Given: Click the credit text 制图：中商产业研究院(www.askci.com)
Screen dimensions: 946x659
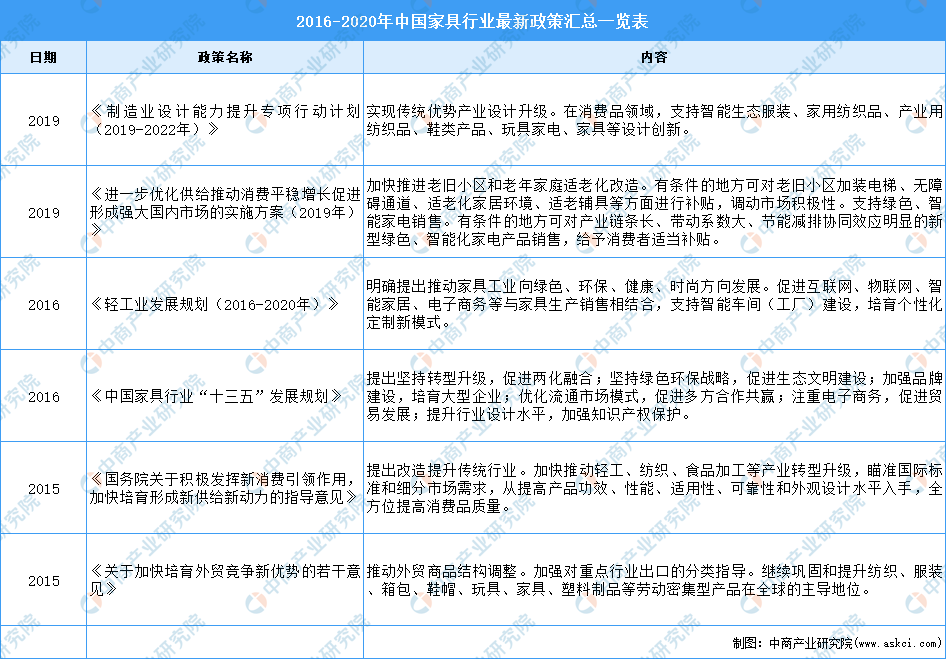Looking at the screenshot, I should [835, 643].
